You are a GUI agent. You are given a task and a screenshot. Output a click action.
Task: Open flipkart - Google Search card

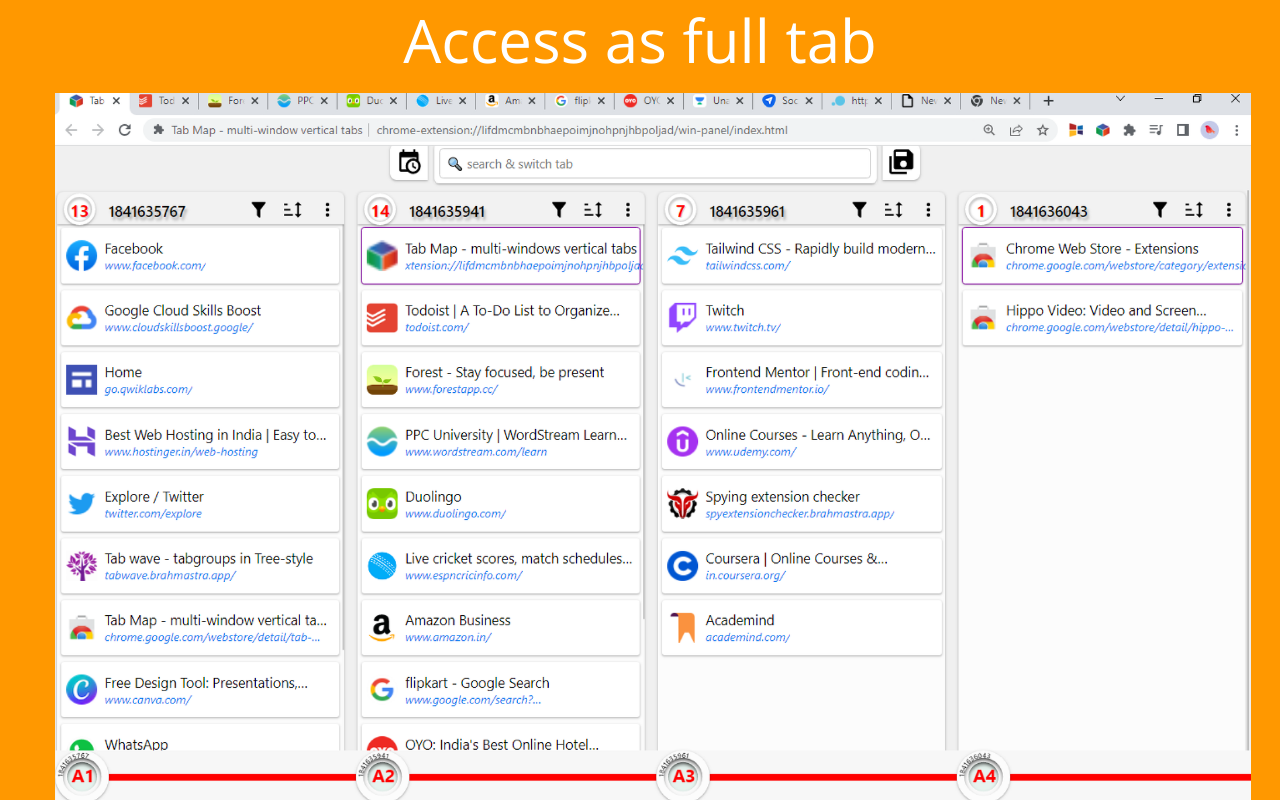[501, 690]
